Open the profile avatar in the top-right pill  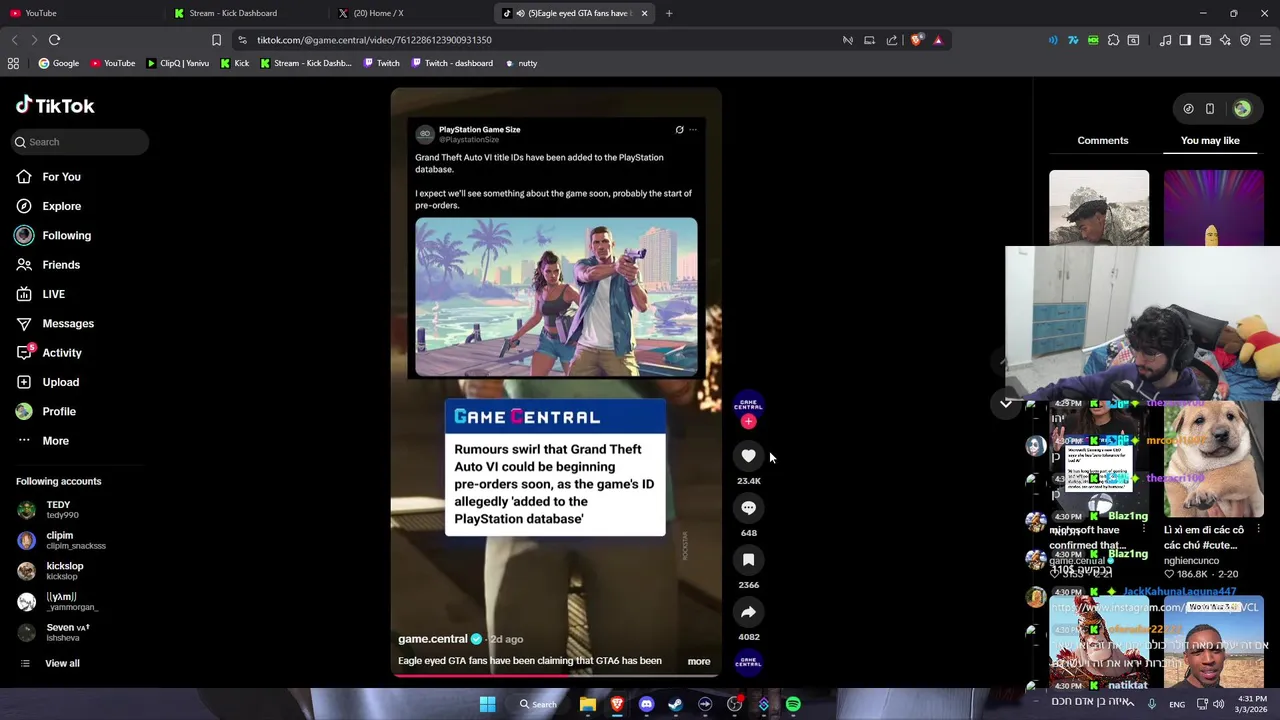pyautogui.click(x=1242, y=109)
